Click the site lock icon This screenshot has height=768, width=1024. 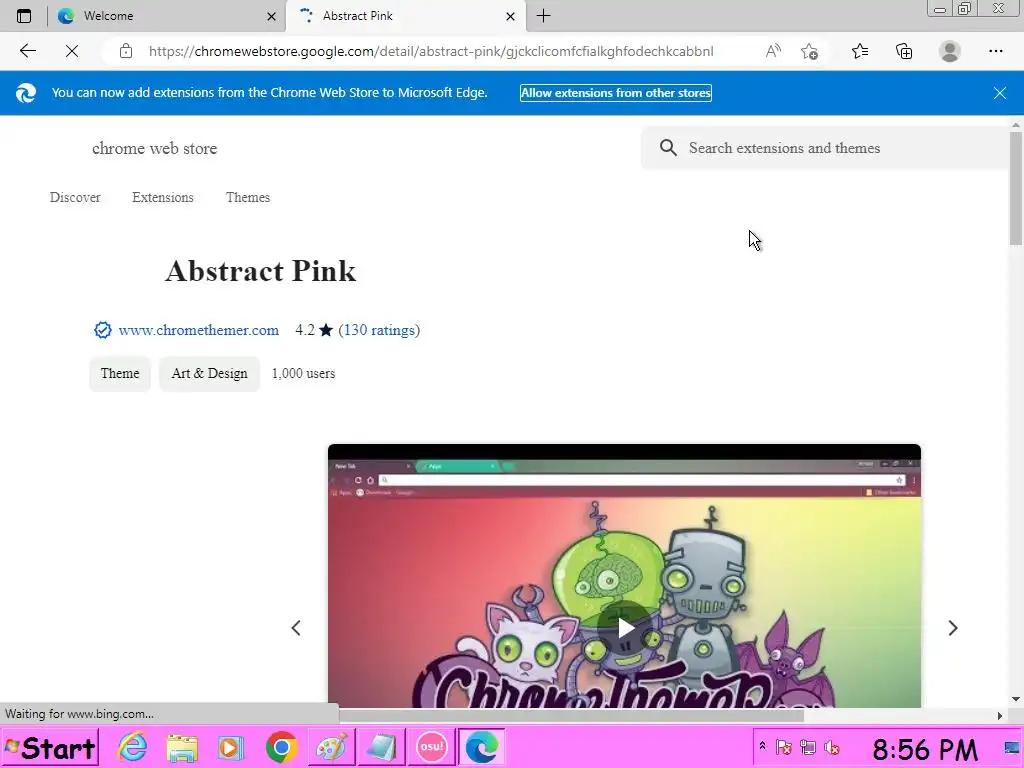click(126, 51)
